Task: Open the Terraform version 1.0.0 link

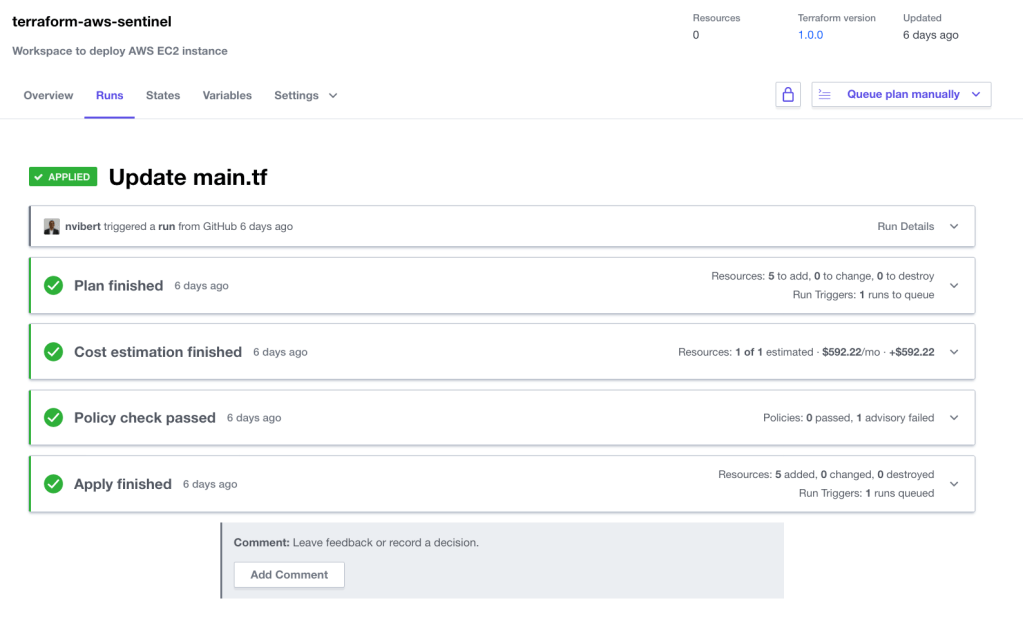Action: tap(810, 35)
